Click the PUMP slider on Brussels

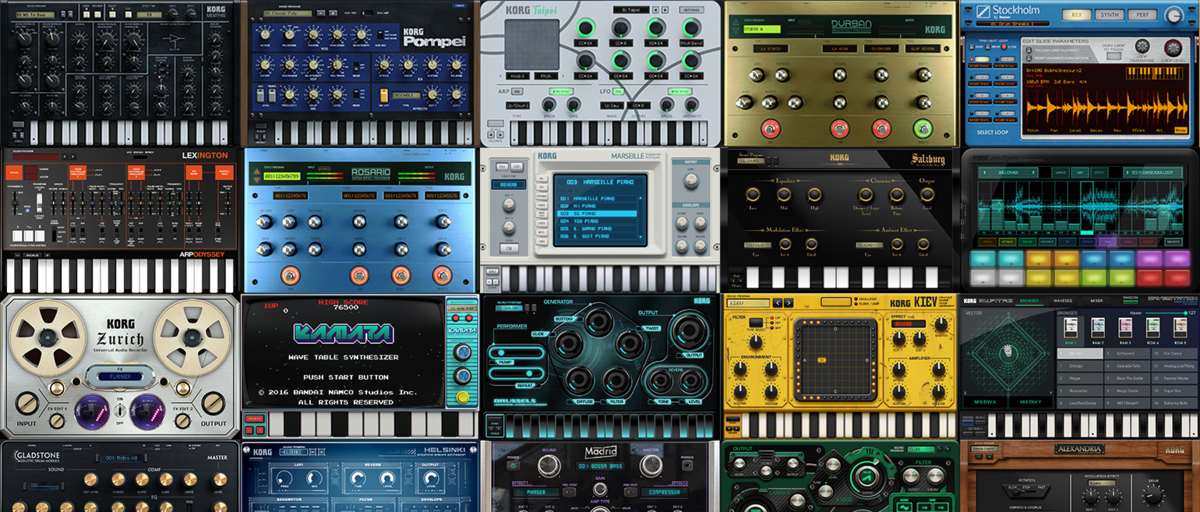coord(516,352)
